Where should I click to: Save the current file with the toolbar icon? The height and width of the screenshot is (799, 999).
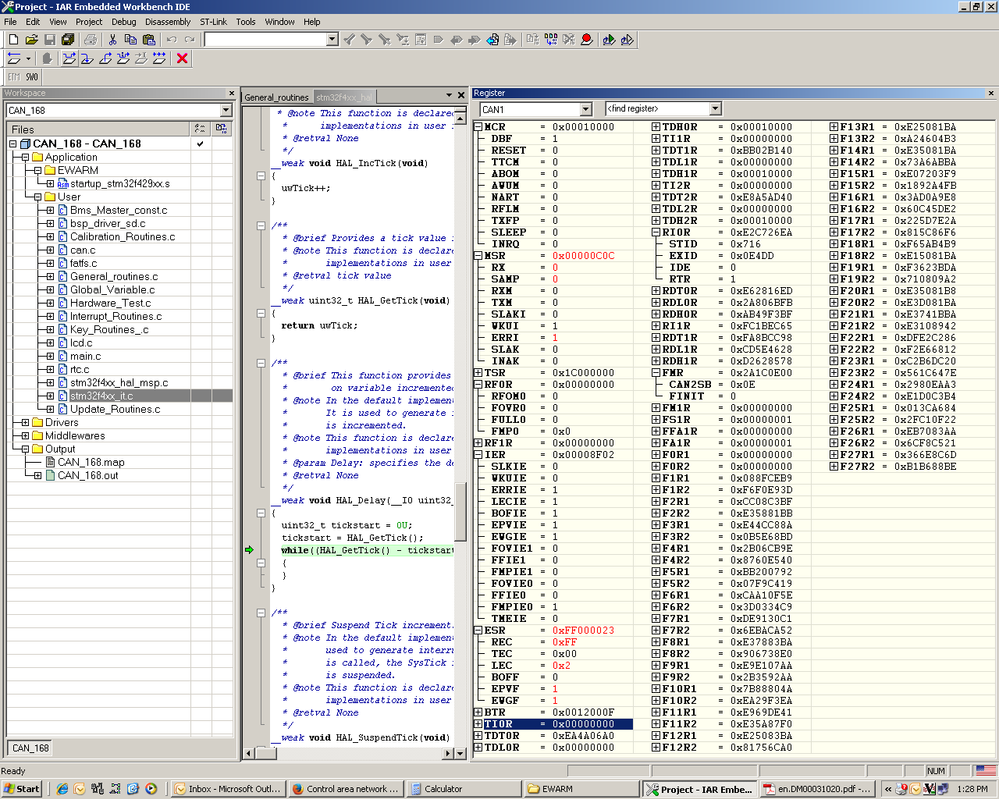tap(49, 40)
